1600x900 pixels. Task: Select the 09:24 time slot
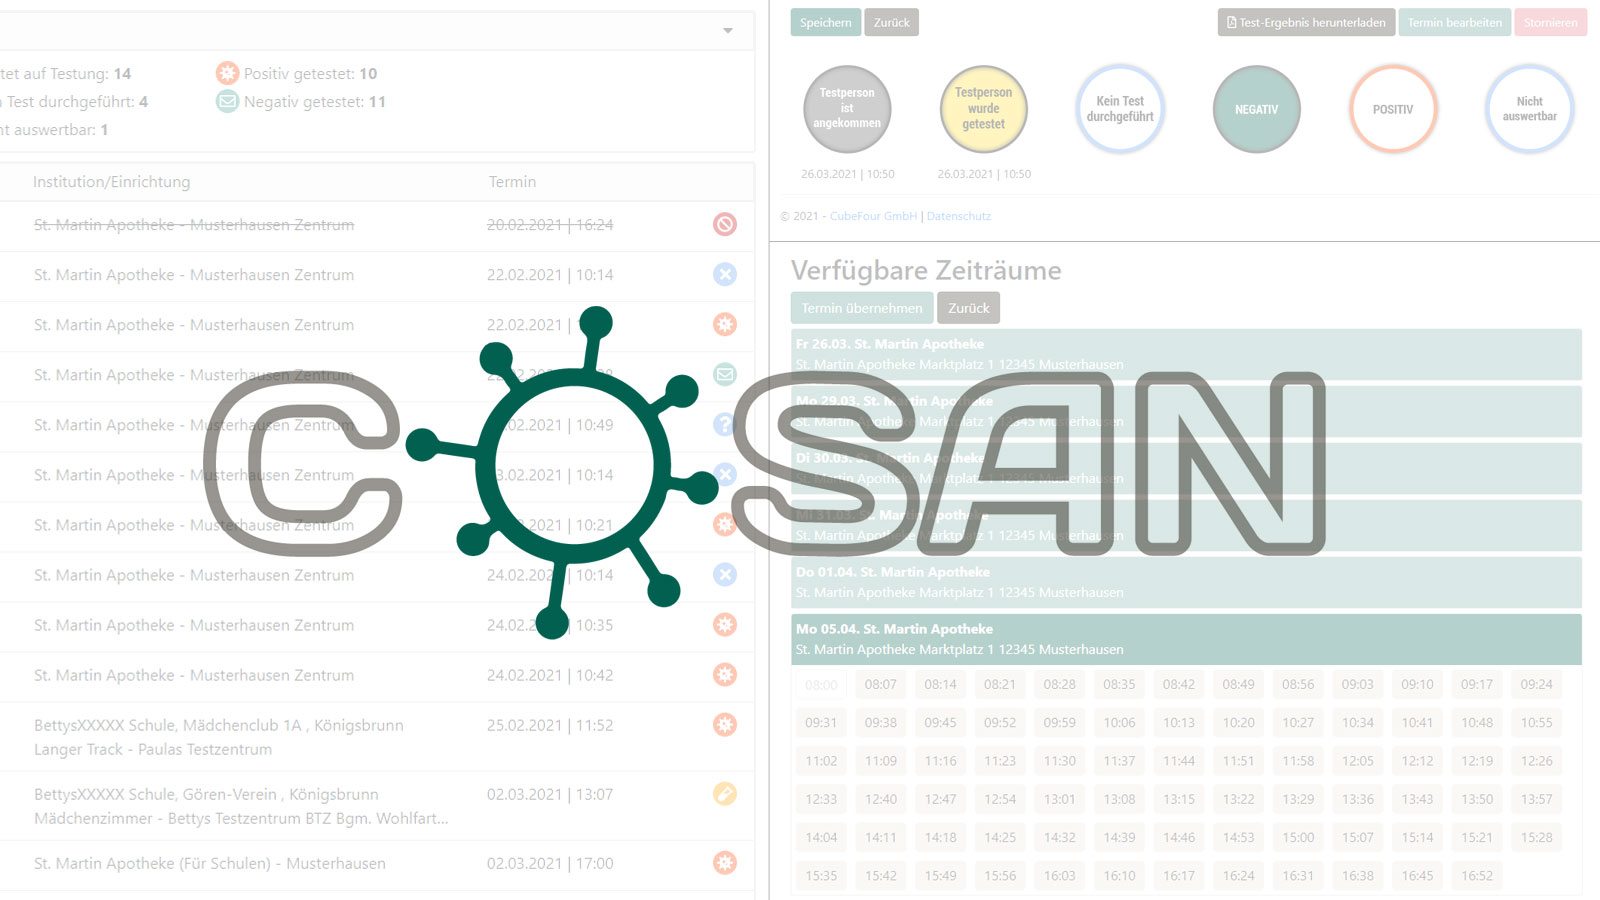pyautogui.click(x=1537, y=684)
